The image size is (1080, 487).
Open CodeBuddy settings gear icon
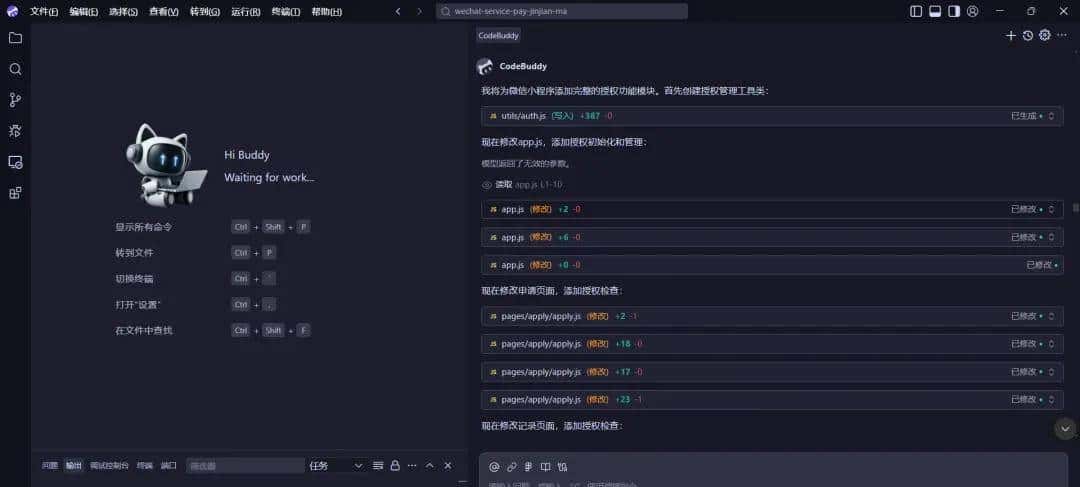pos(1045,35)
